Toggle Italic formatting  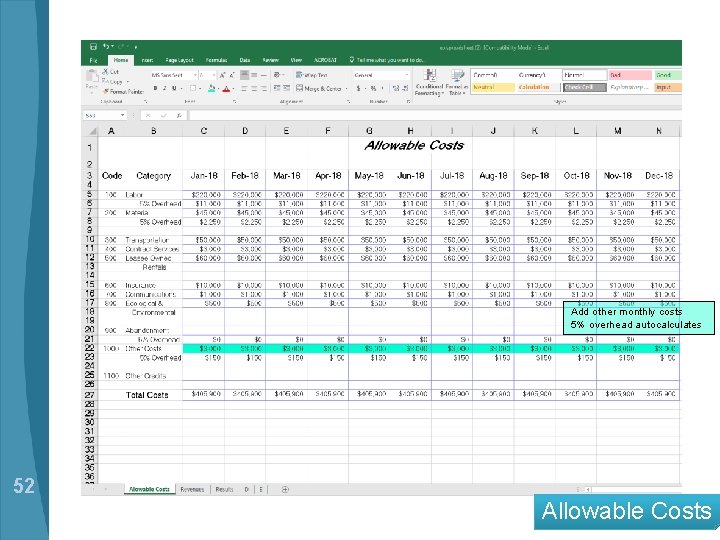(165, 88)
